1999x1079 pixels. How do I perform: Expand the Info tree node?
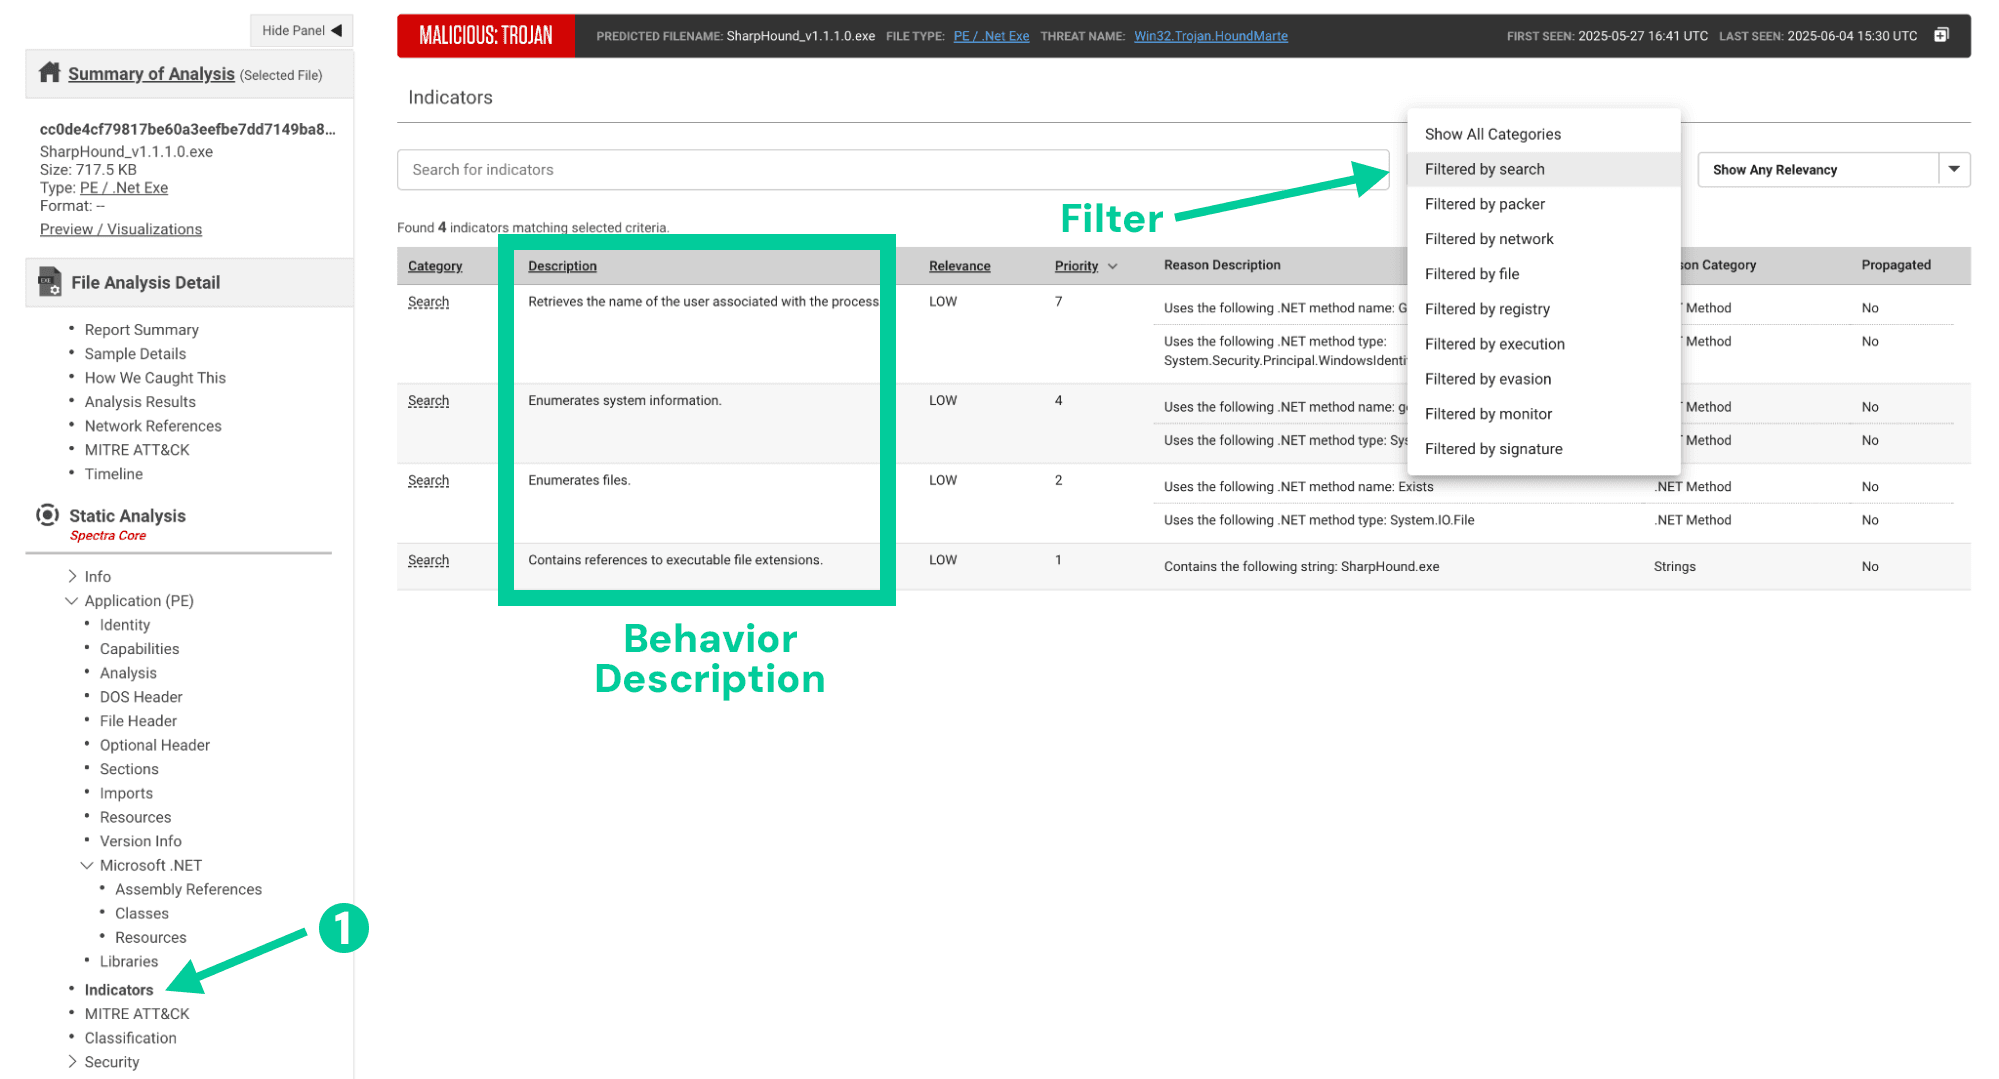point(72,576)
